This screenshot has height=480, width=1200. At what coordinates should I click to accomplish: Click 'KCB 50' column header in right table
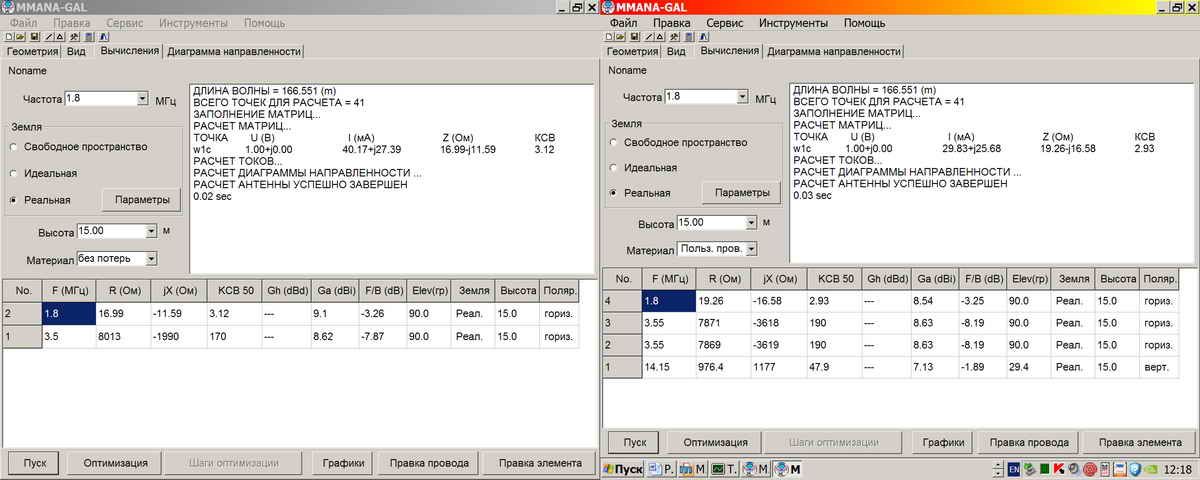(x=829, y=280)
